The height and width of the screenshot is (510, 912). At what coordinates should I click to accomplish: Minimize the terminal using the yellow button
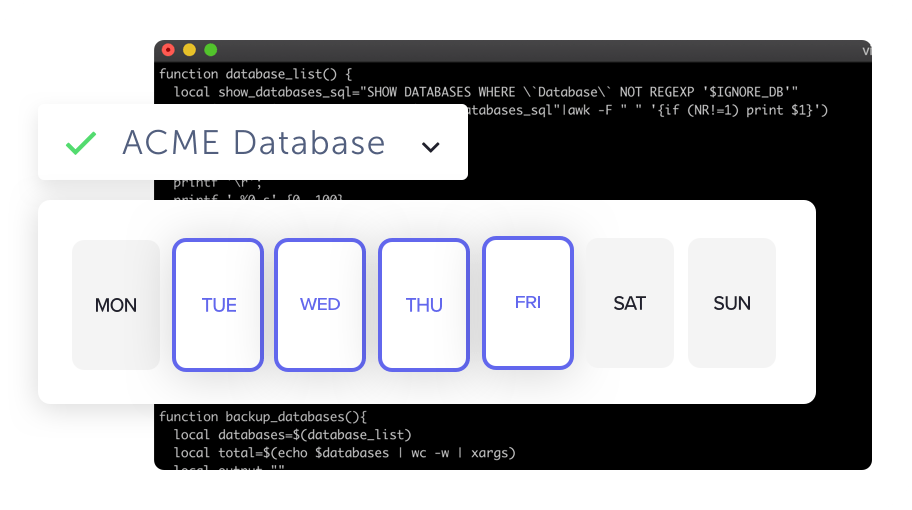189,50
